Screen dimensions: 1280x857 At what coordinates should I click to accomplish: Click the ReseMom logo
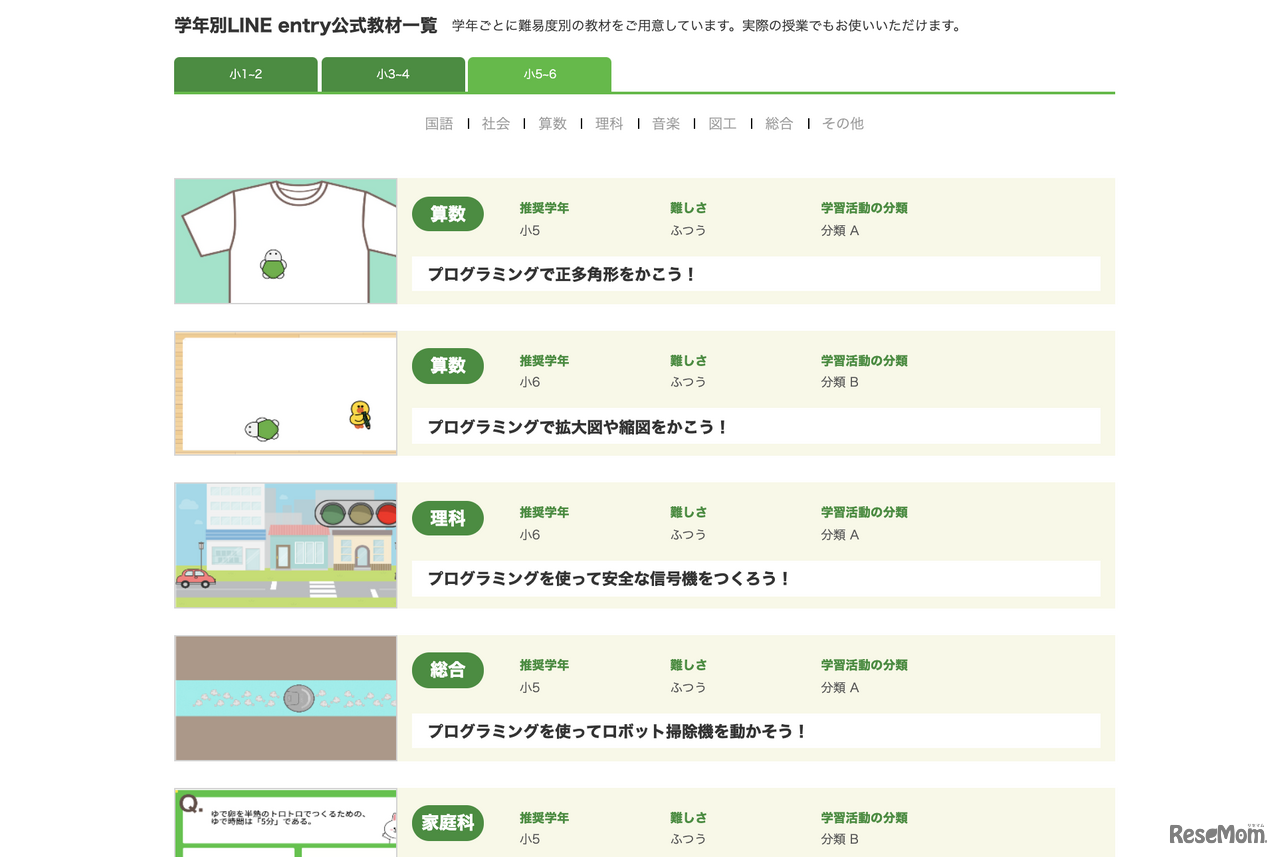1217,833
